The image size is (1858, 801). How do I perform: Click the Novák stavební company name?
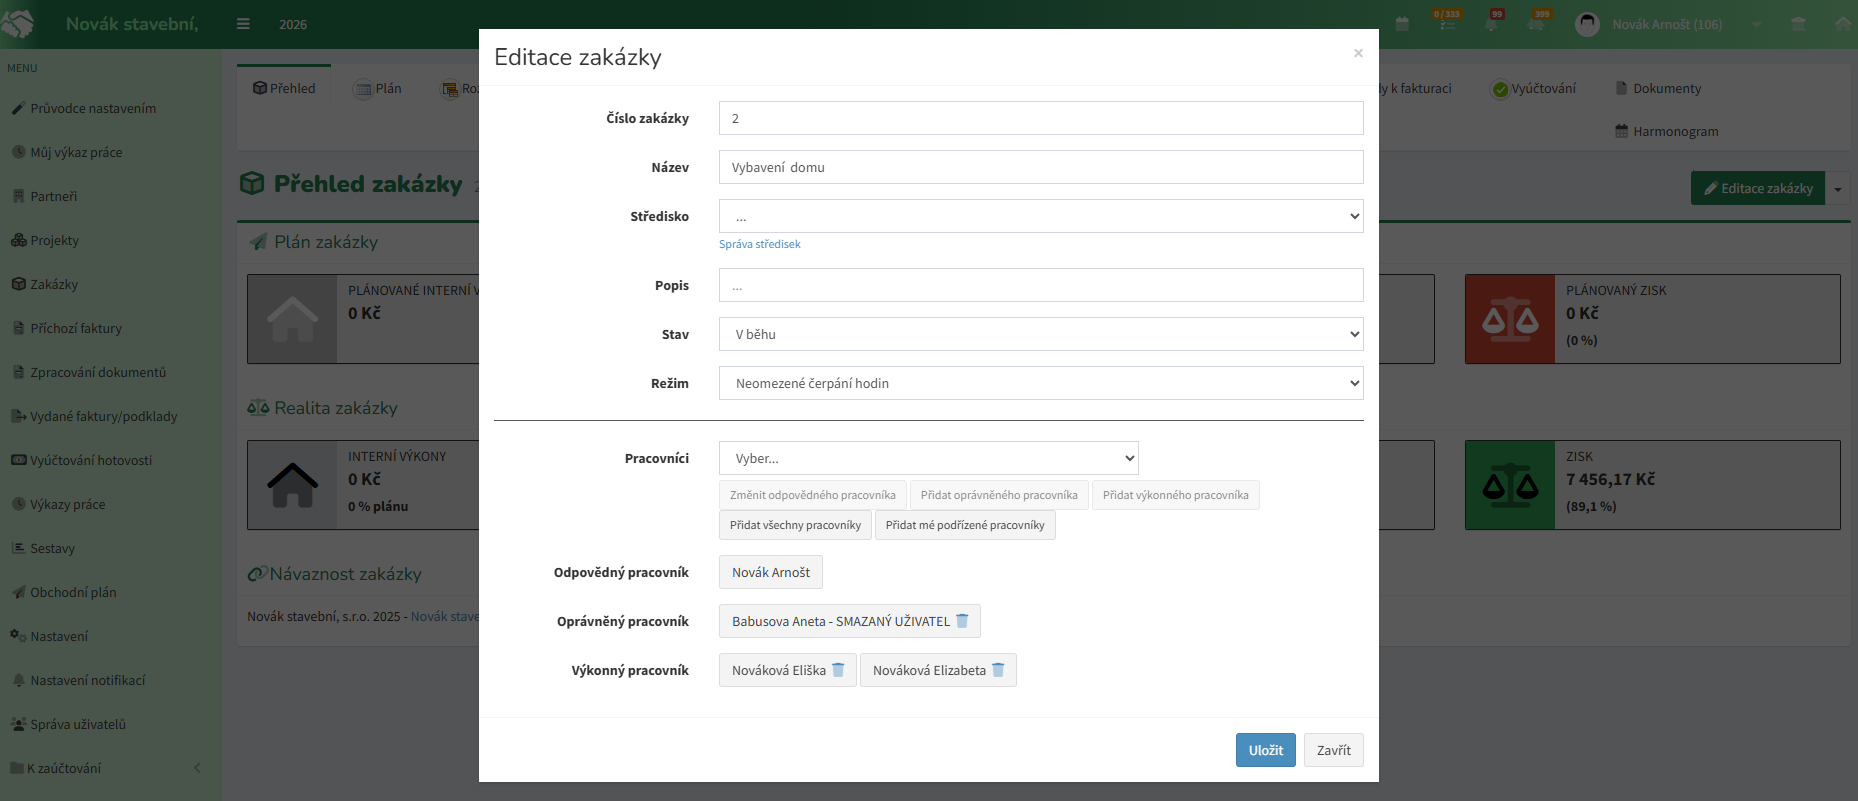(132, 24)
